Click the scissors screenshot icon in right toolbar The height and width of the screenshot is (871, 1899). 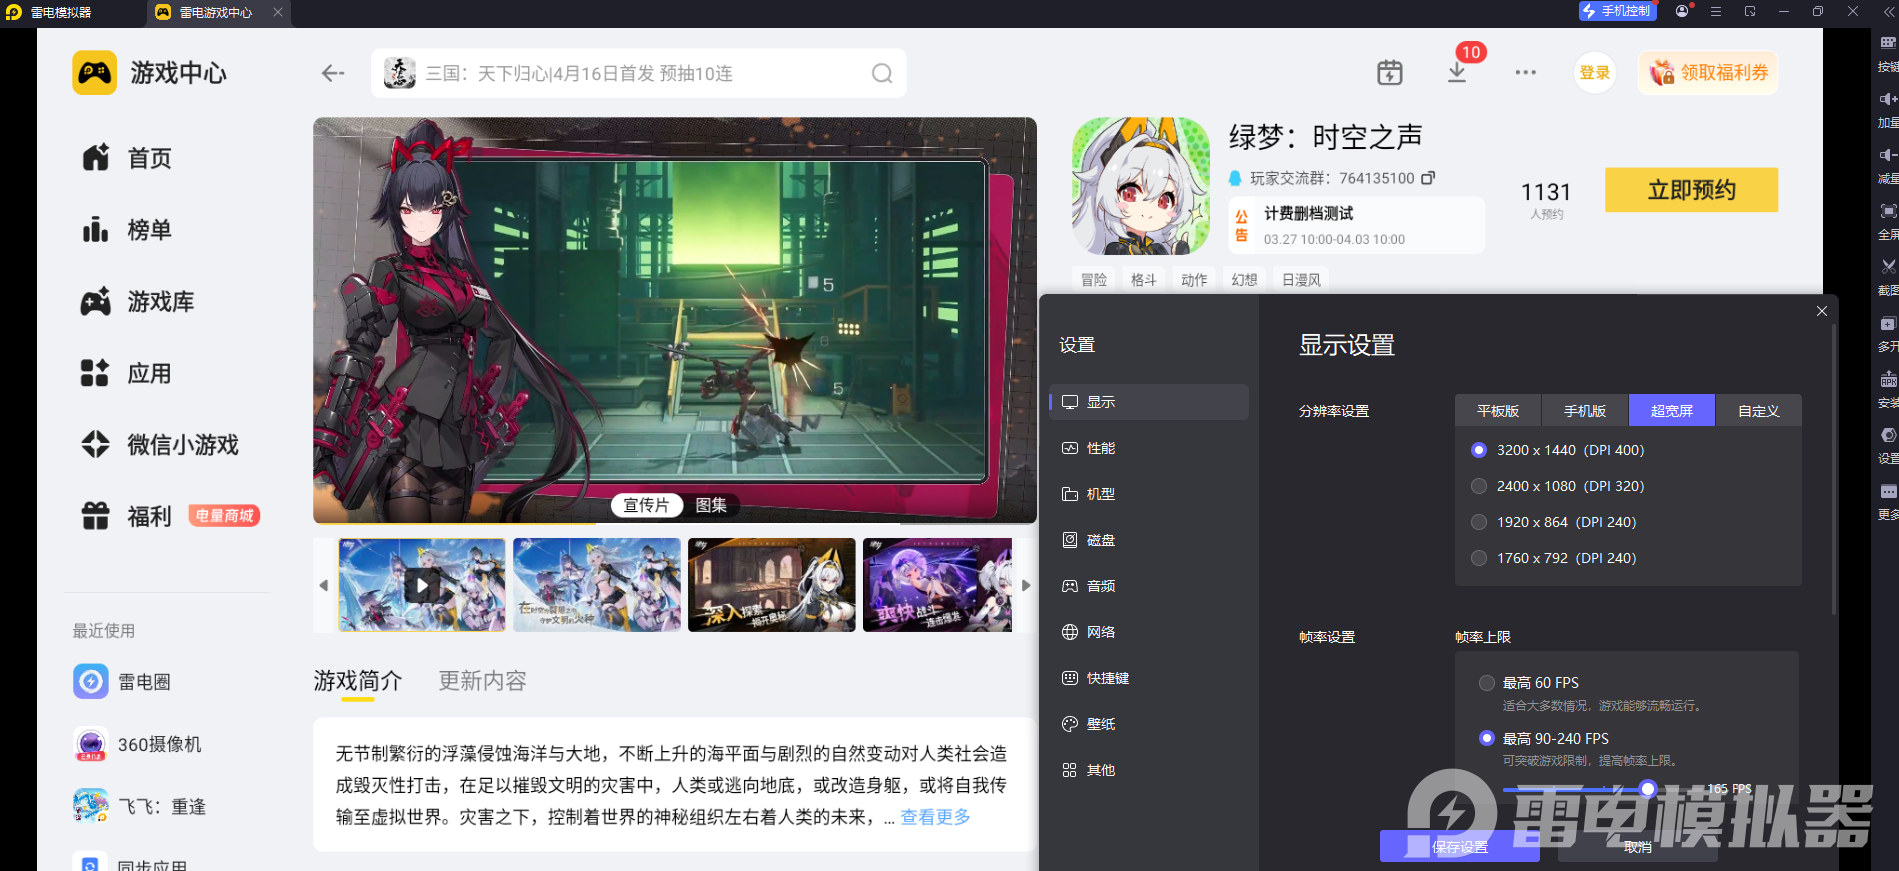(x=1887, y=267)
